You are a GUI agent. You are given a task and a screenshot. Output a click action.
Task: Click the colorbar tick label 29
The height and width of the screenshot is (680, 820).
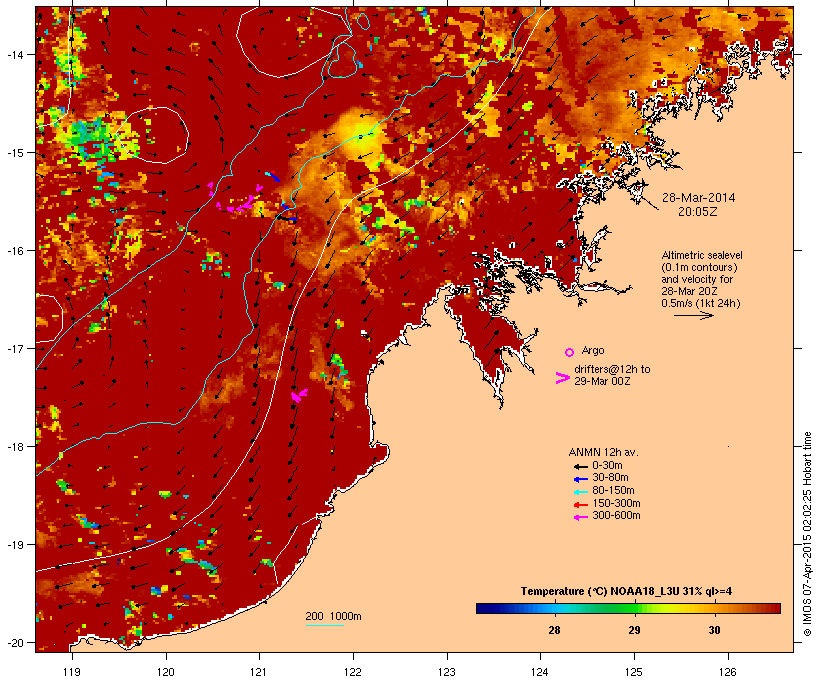[634, 630]
